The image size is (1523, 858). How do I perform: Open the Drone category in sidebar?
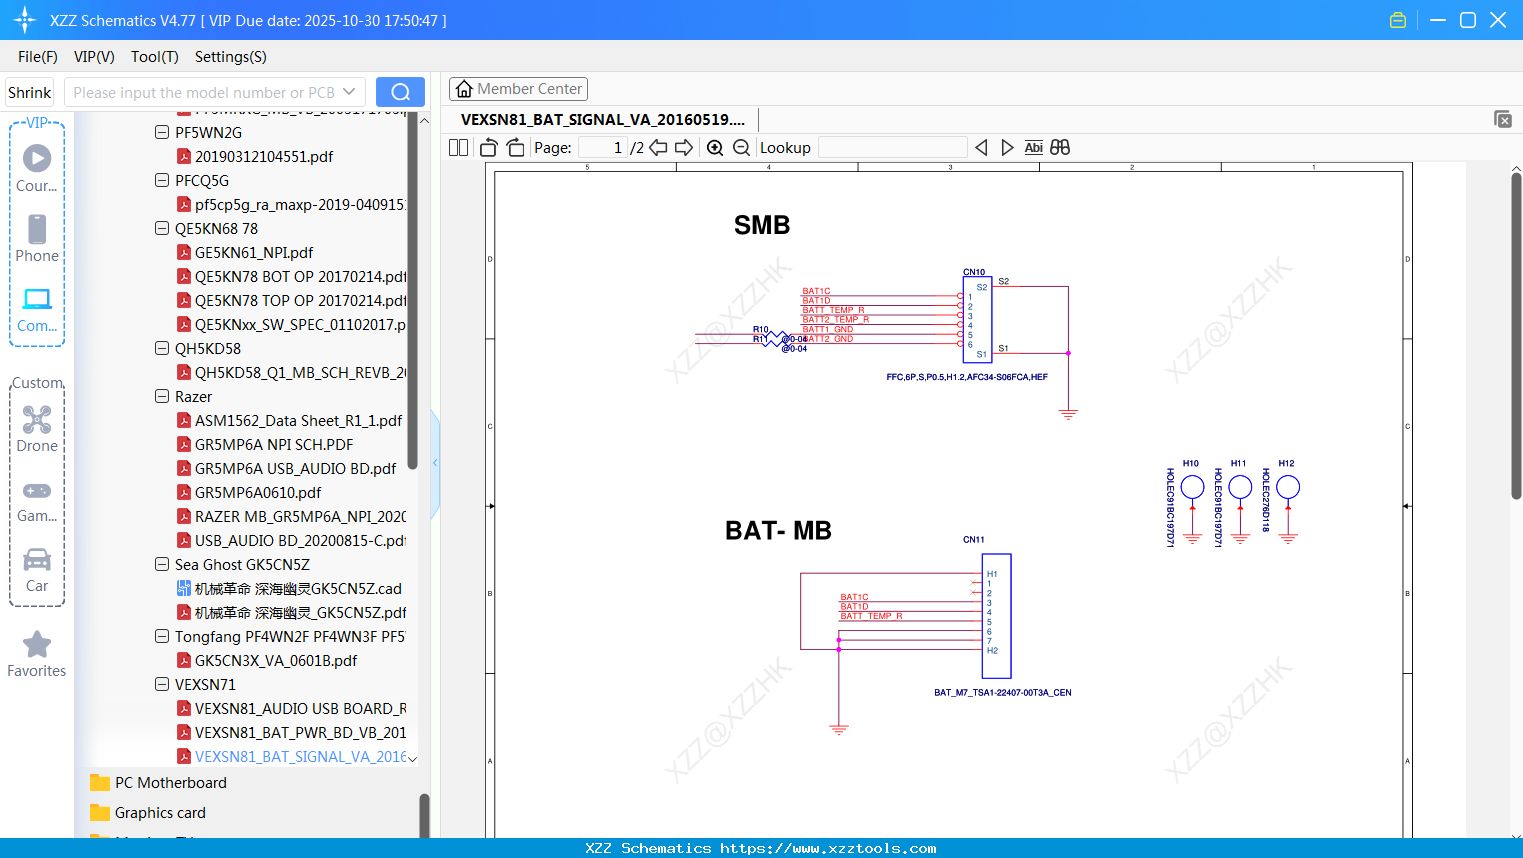coord(37,429)
